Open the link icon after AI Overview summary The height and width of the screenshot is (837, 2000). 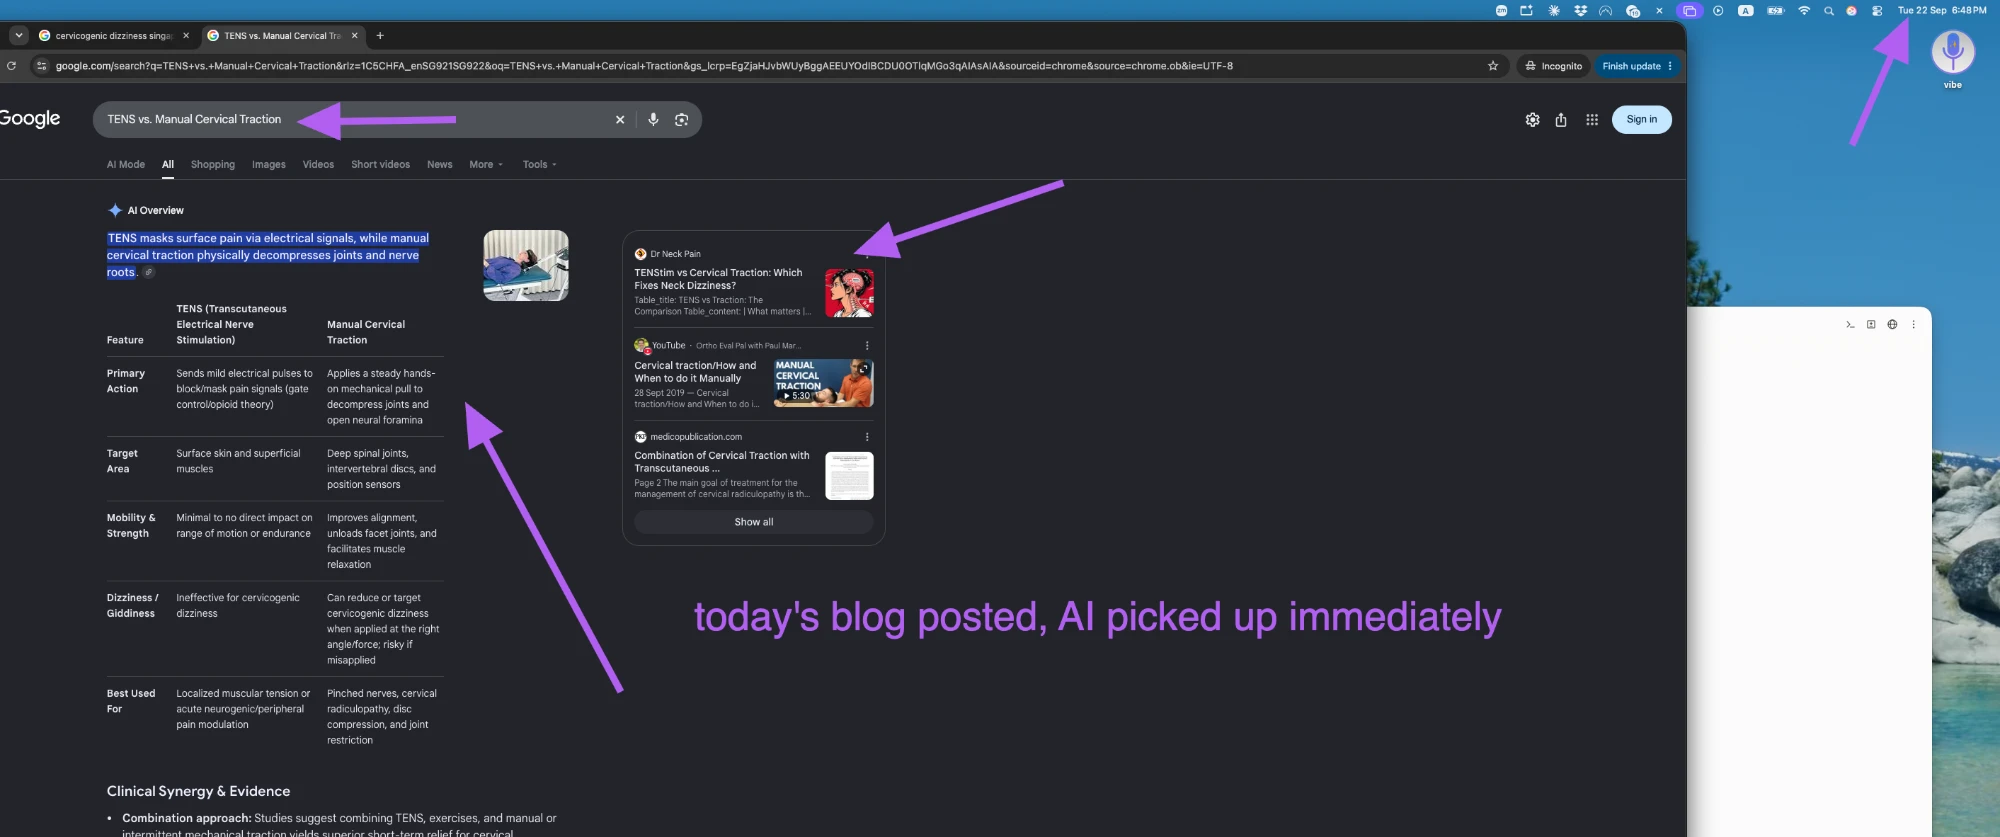coord(149,272)
